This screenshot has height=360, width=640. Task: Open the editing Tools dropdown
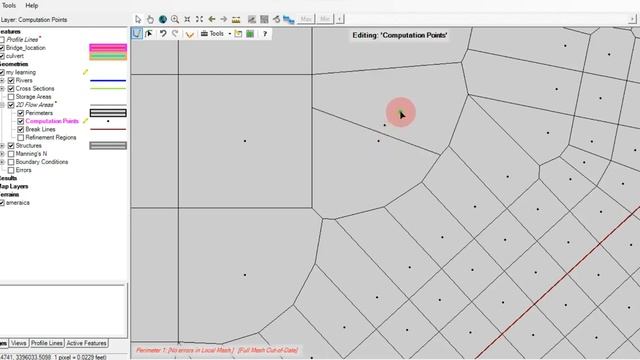click(216, 33)
